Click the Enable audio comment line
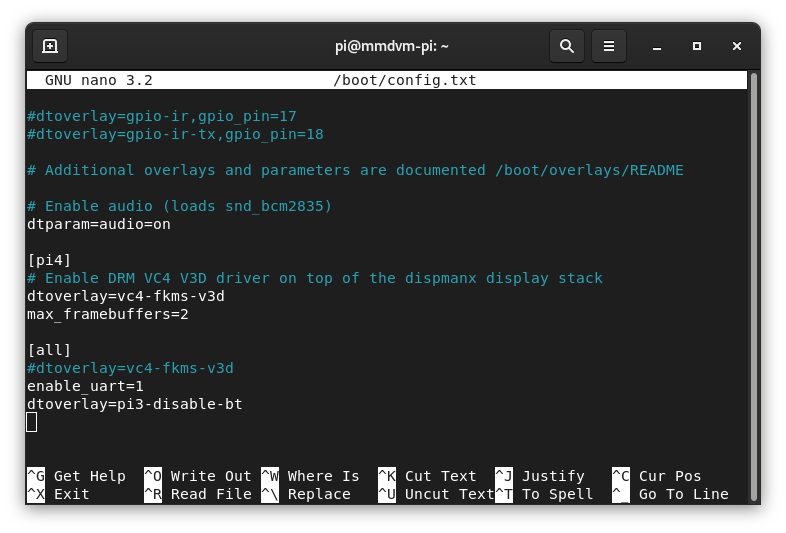Image resolution: width=786 pixels, height=533 pixels. tap(179, 206)
